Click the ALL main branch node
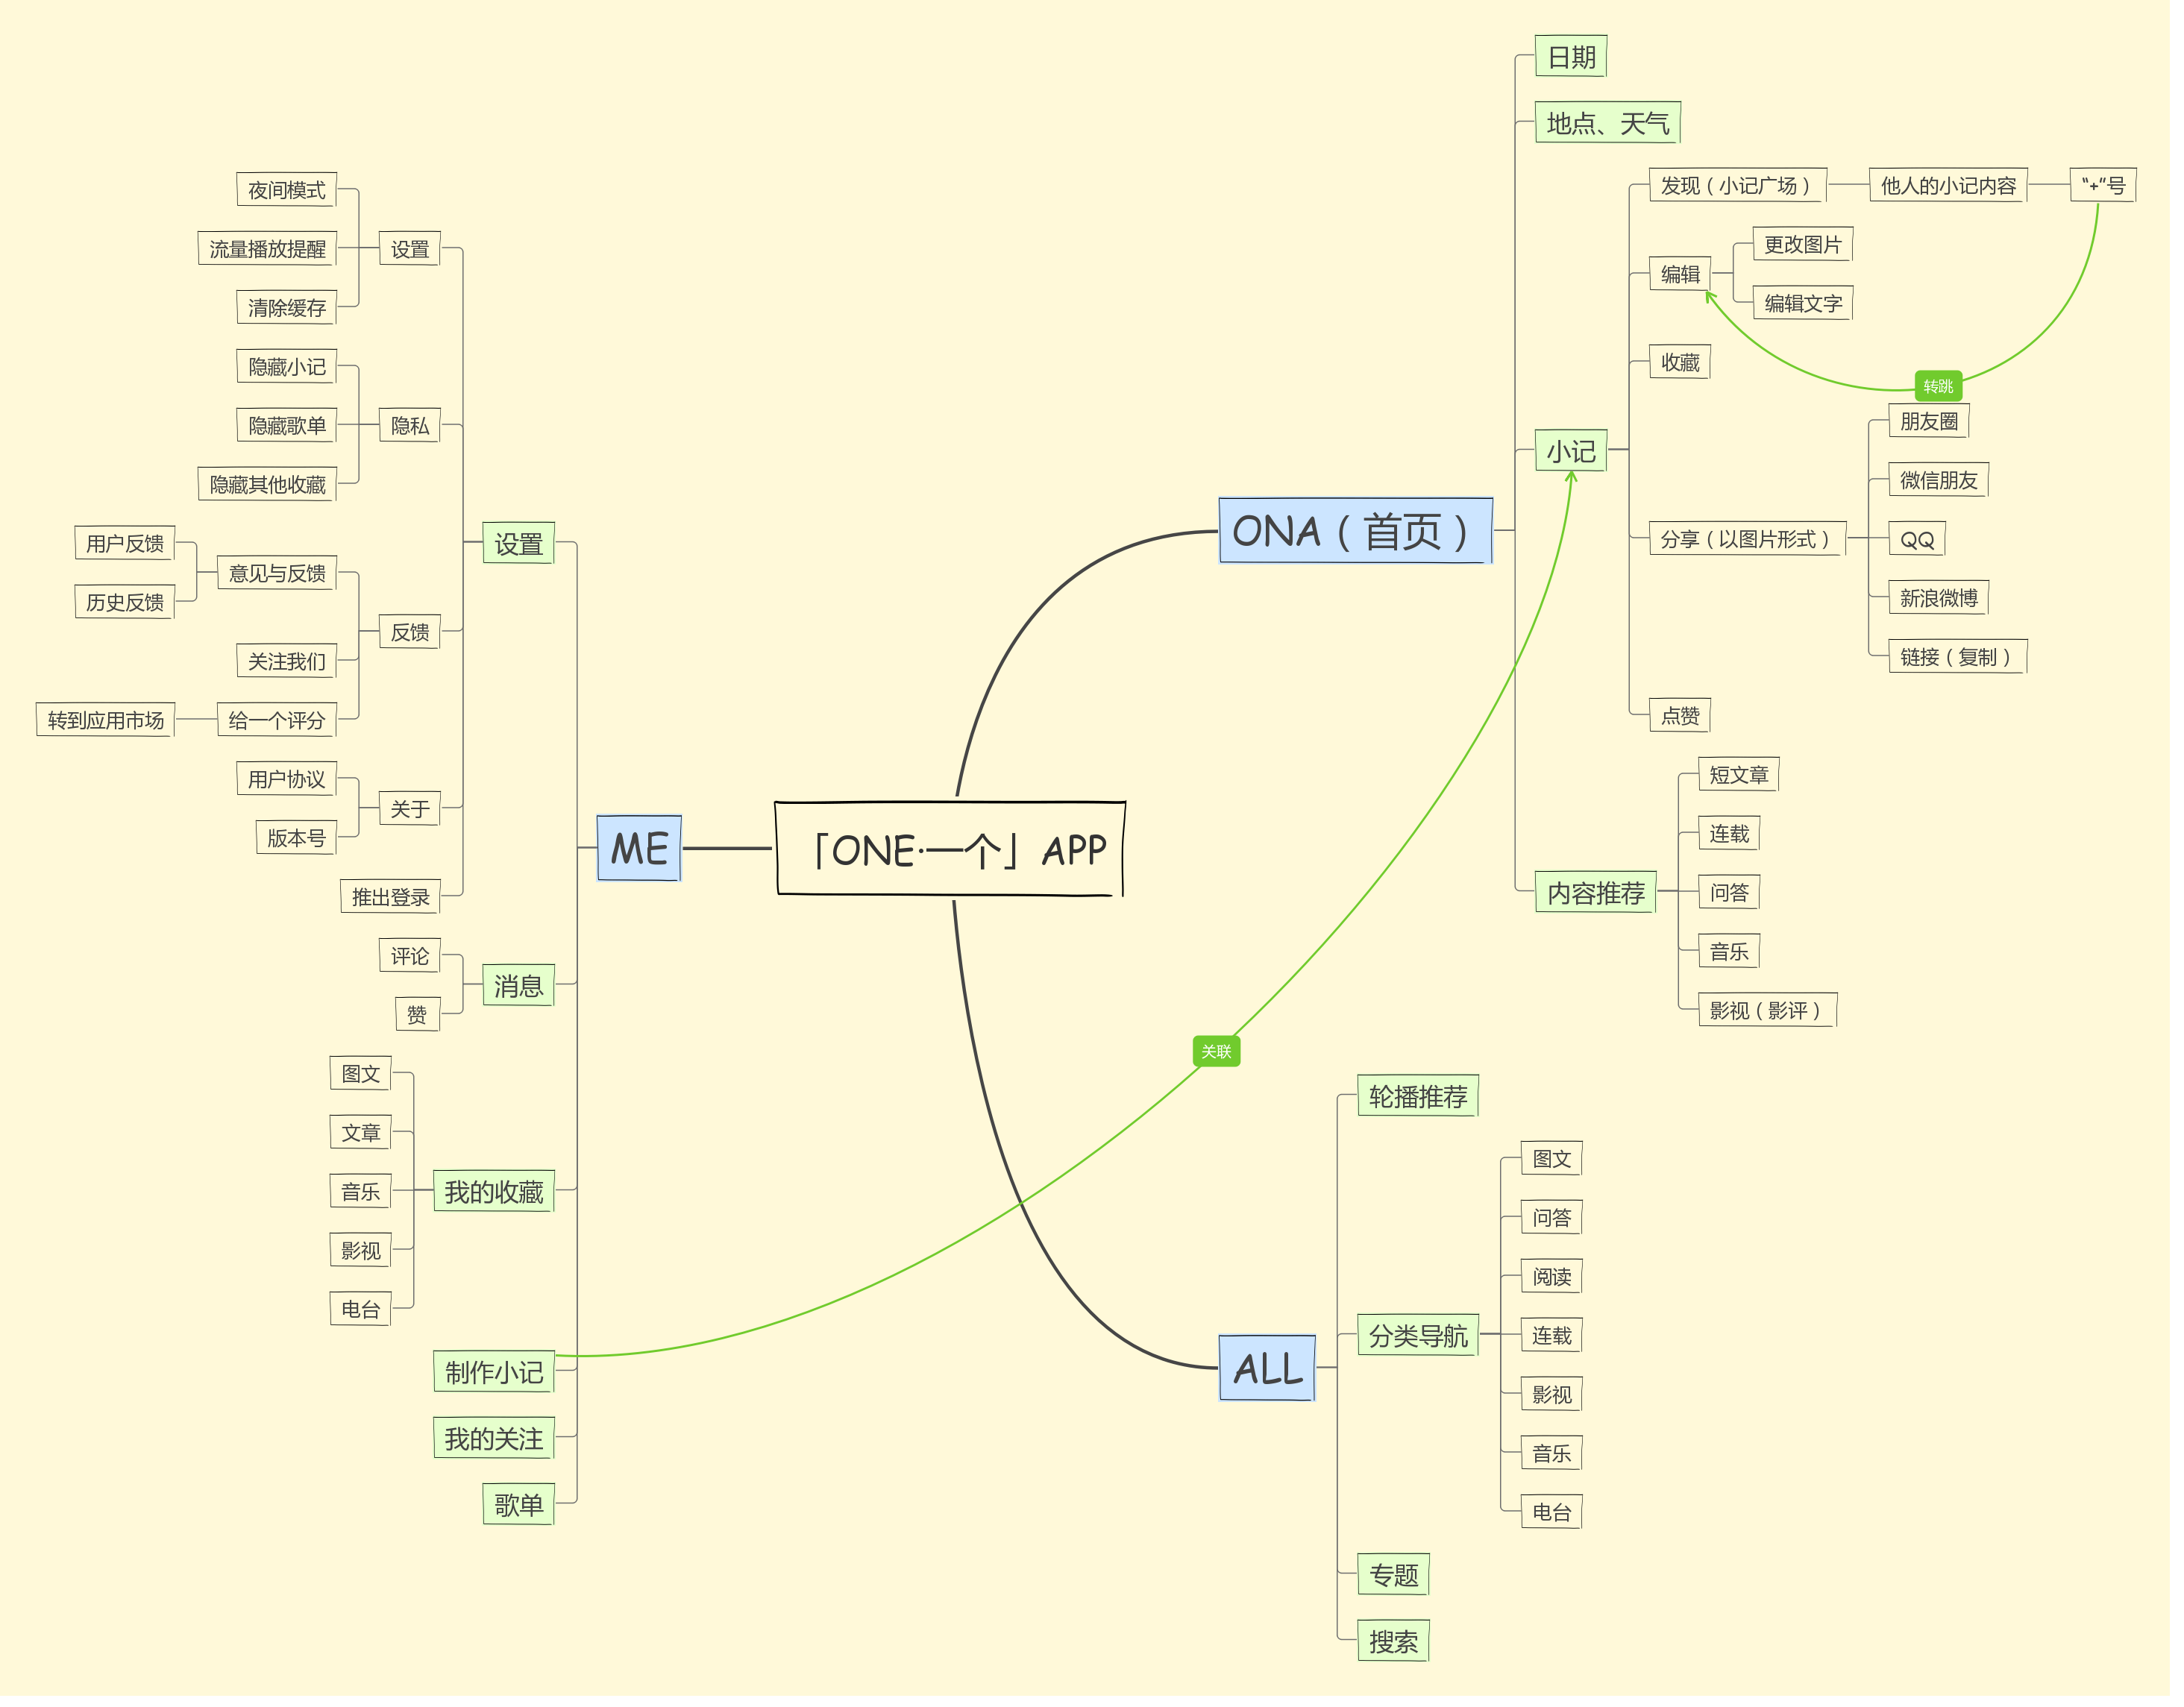Viewport: 2184px width, 1707px height. [1275, 1376]
